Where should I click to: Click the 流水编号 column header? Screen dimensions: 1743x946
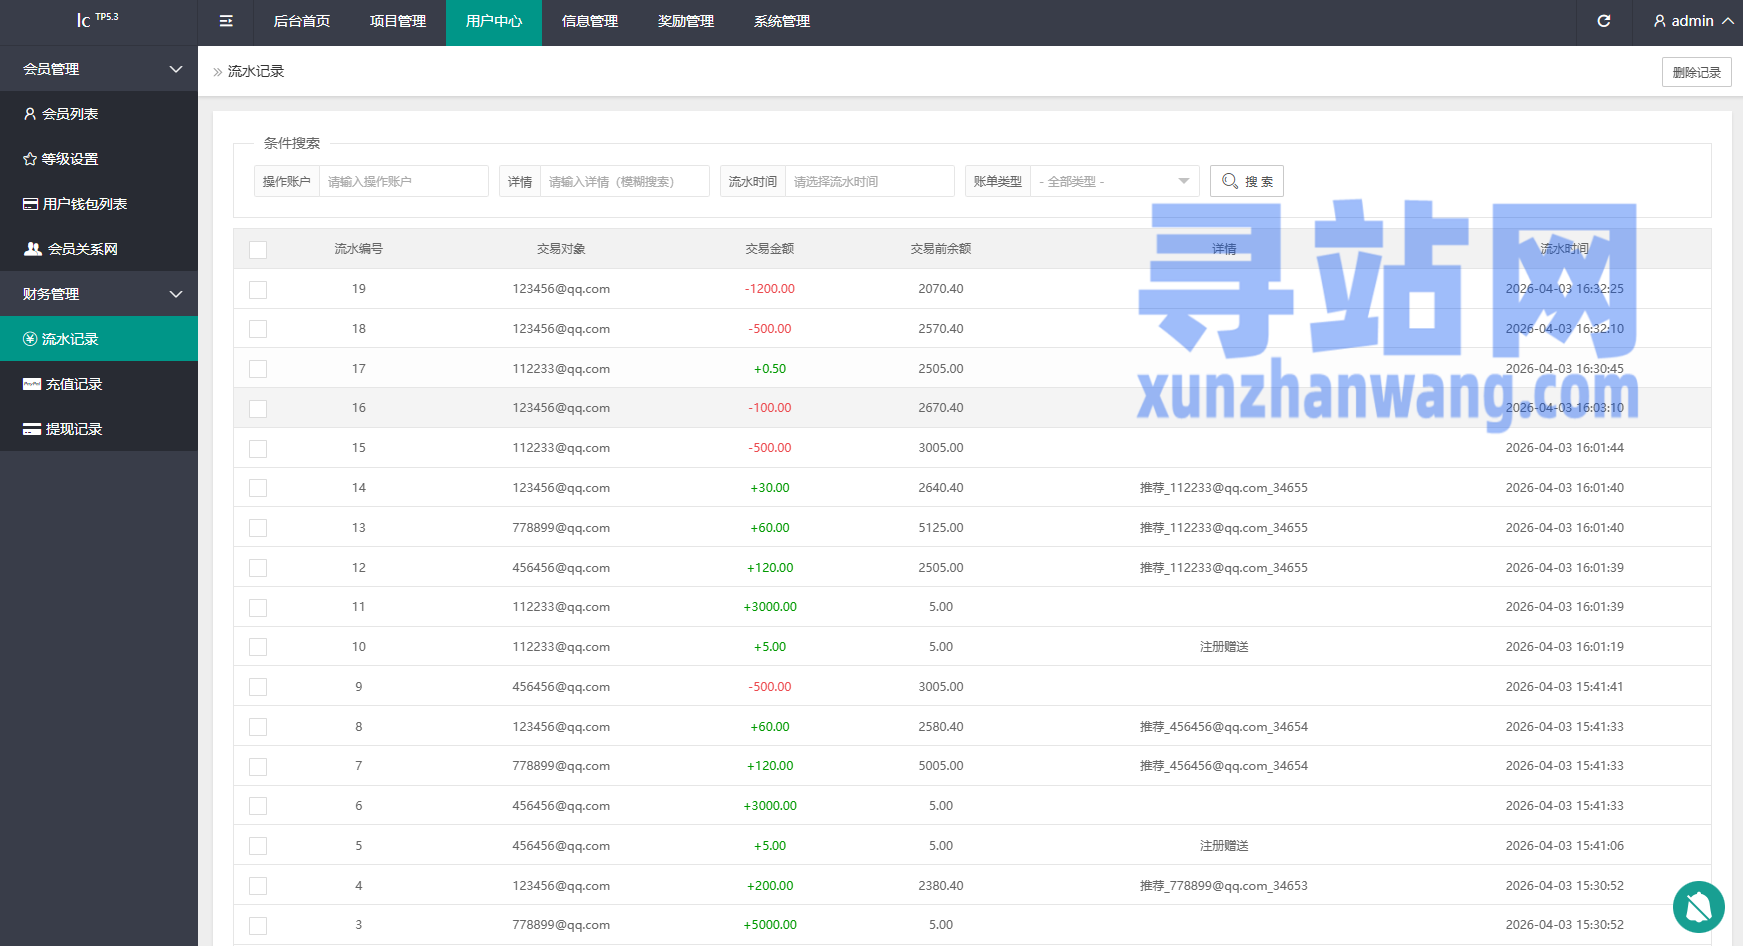pyautogui.click(x=359, y=249)
